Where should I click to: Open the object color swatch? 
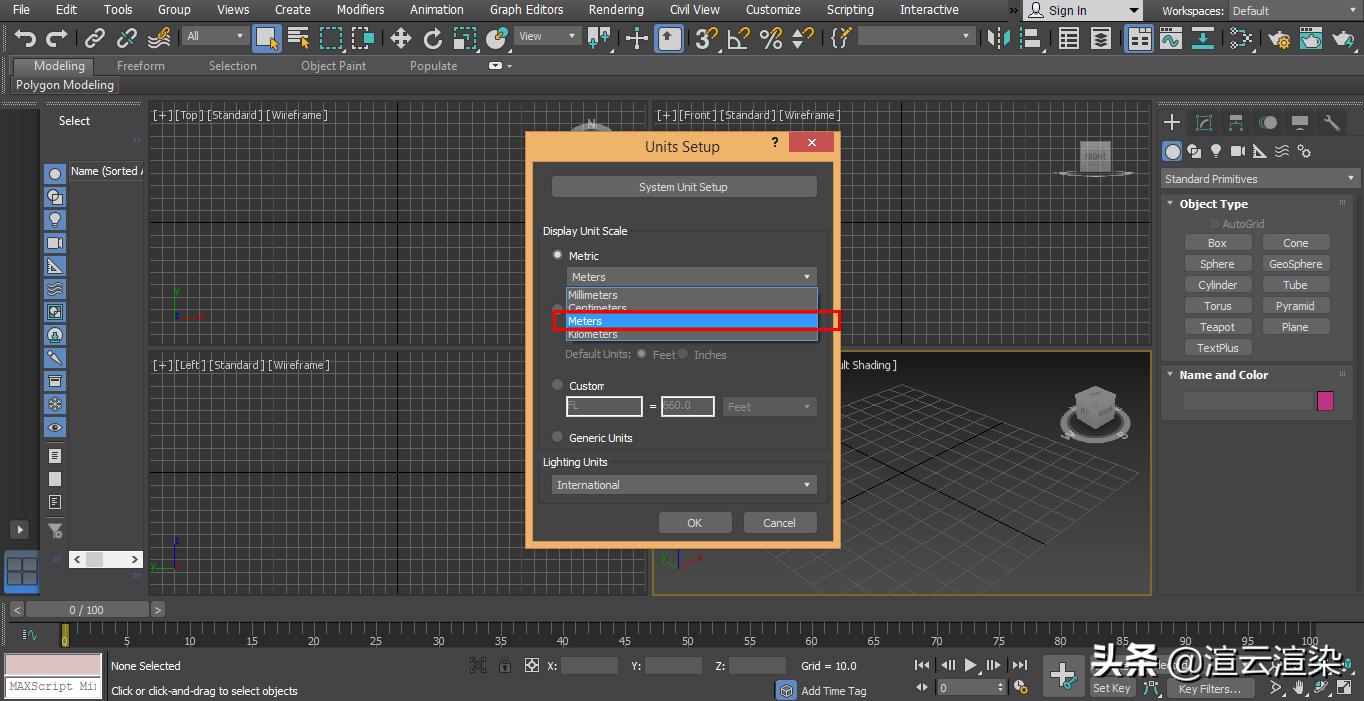(1325, 400)
